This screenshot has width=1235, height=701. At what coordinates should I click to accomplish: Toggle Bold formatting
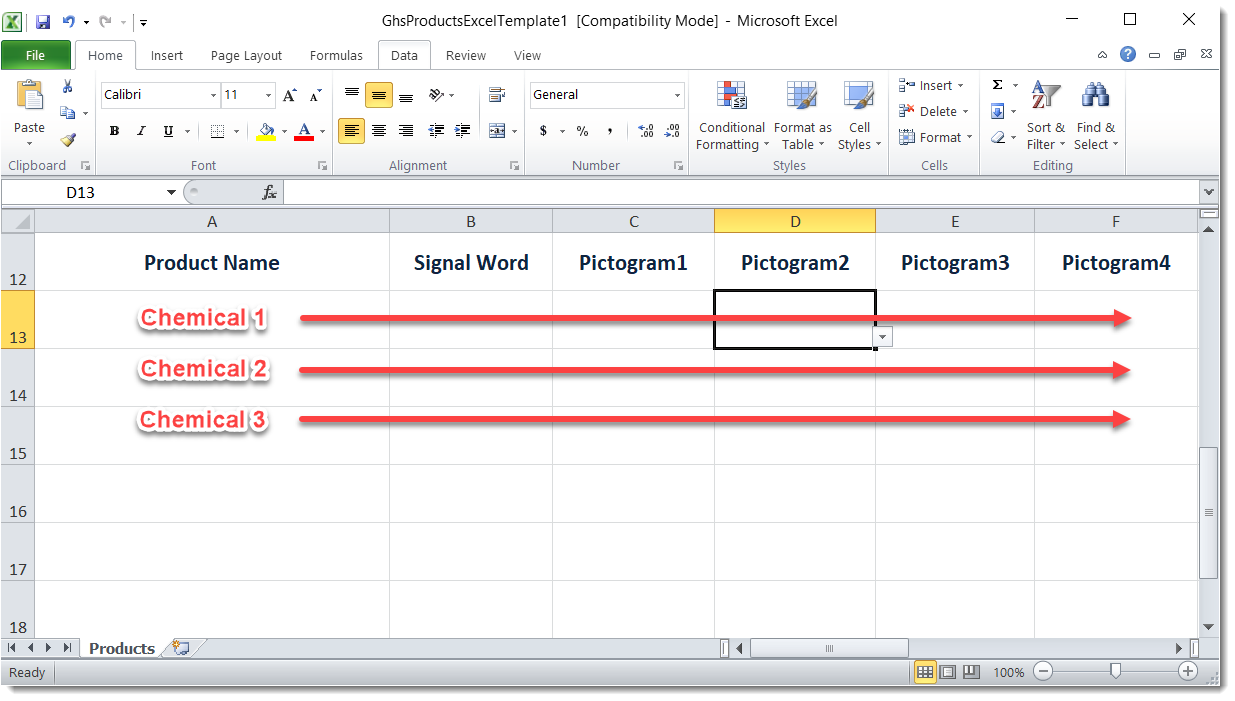point(114,131)
